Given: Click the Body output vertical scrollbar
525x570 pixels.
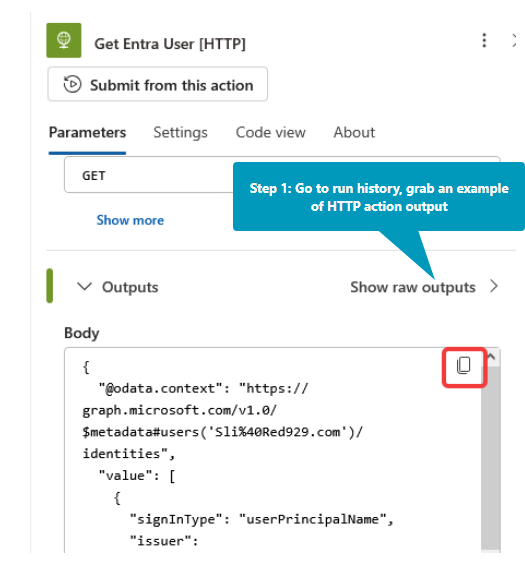Looking at the screenshot, I should coord(491,458).
